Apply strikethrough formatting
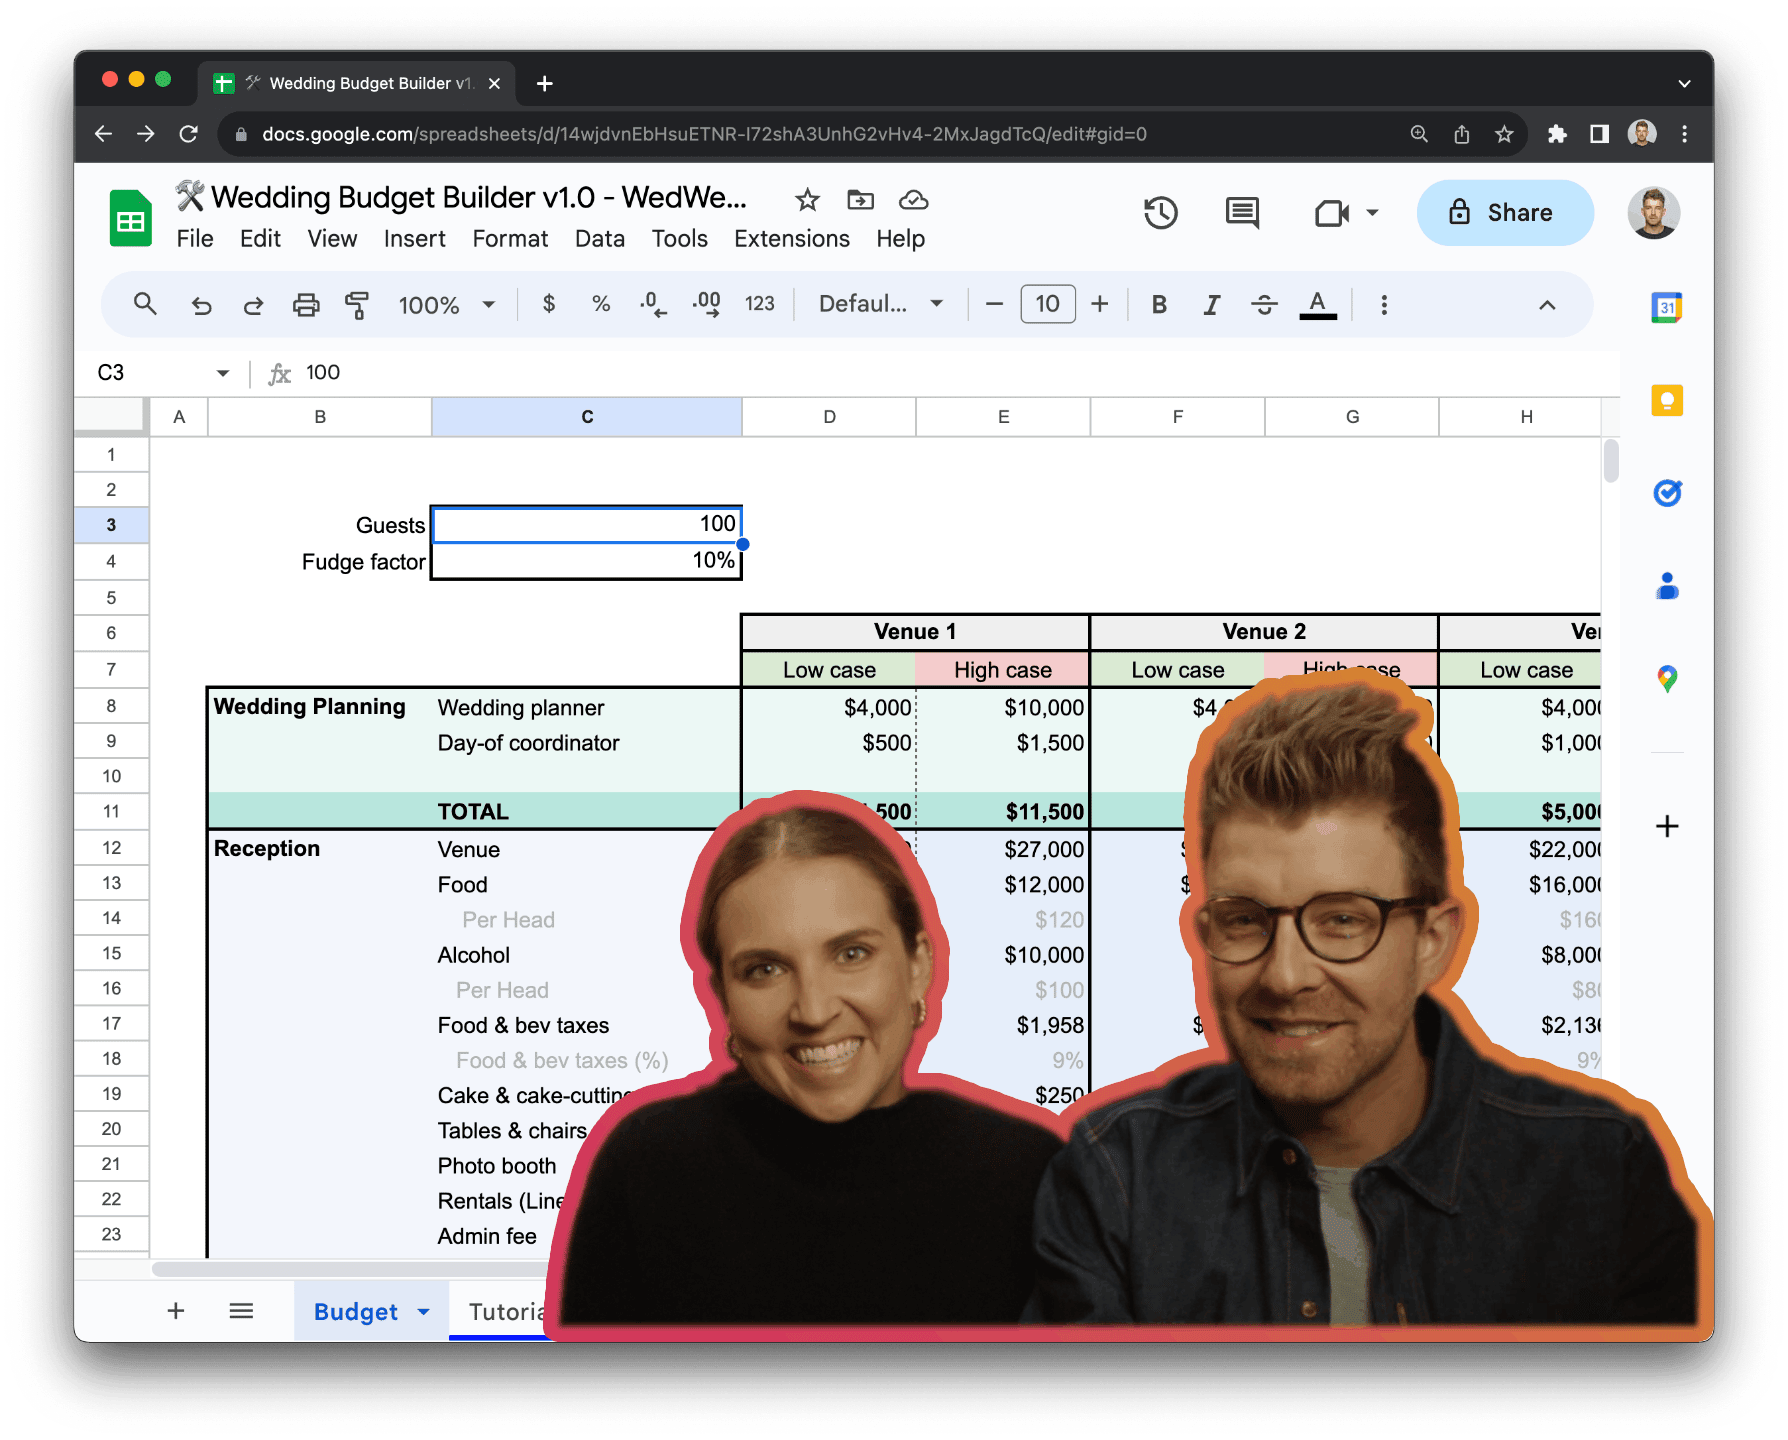 click(x=1264, y=304)
